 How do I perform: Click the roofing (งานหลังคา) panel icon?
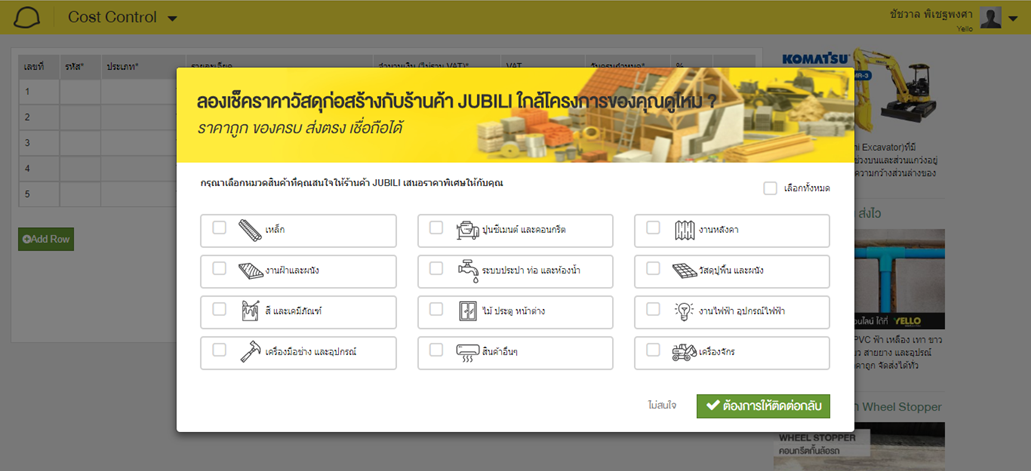click(685, 230)
